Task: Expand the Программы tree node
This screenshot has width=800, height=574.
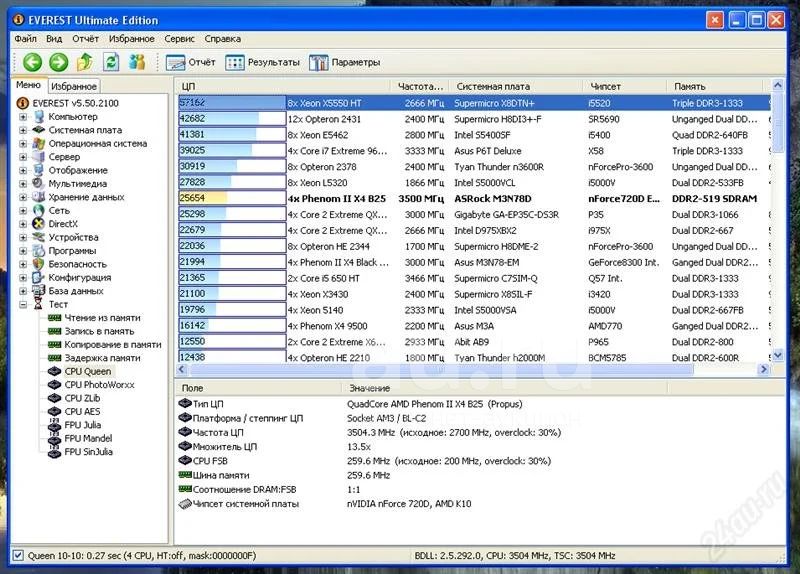Action: tap(23, 251)
